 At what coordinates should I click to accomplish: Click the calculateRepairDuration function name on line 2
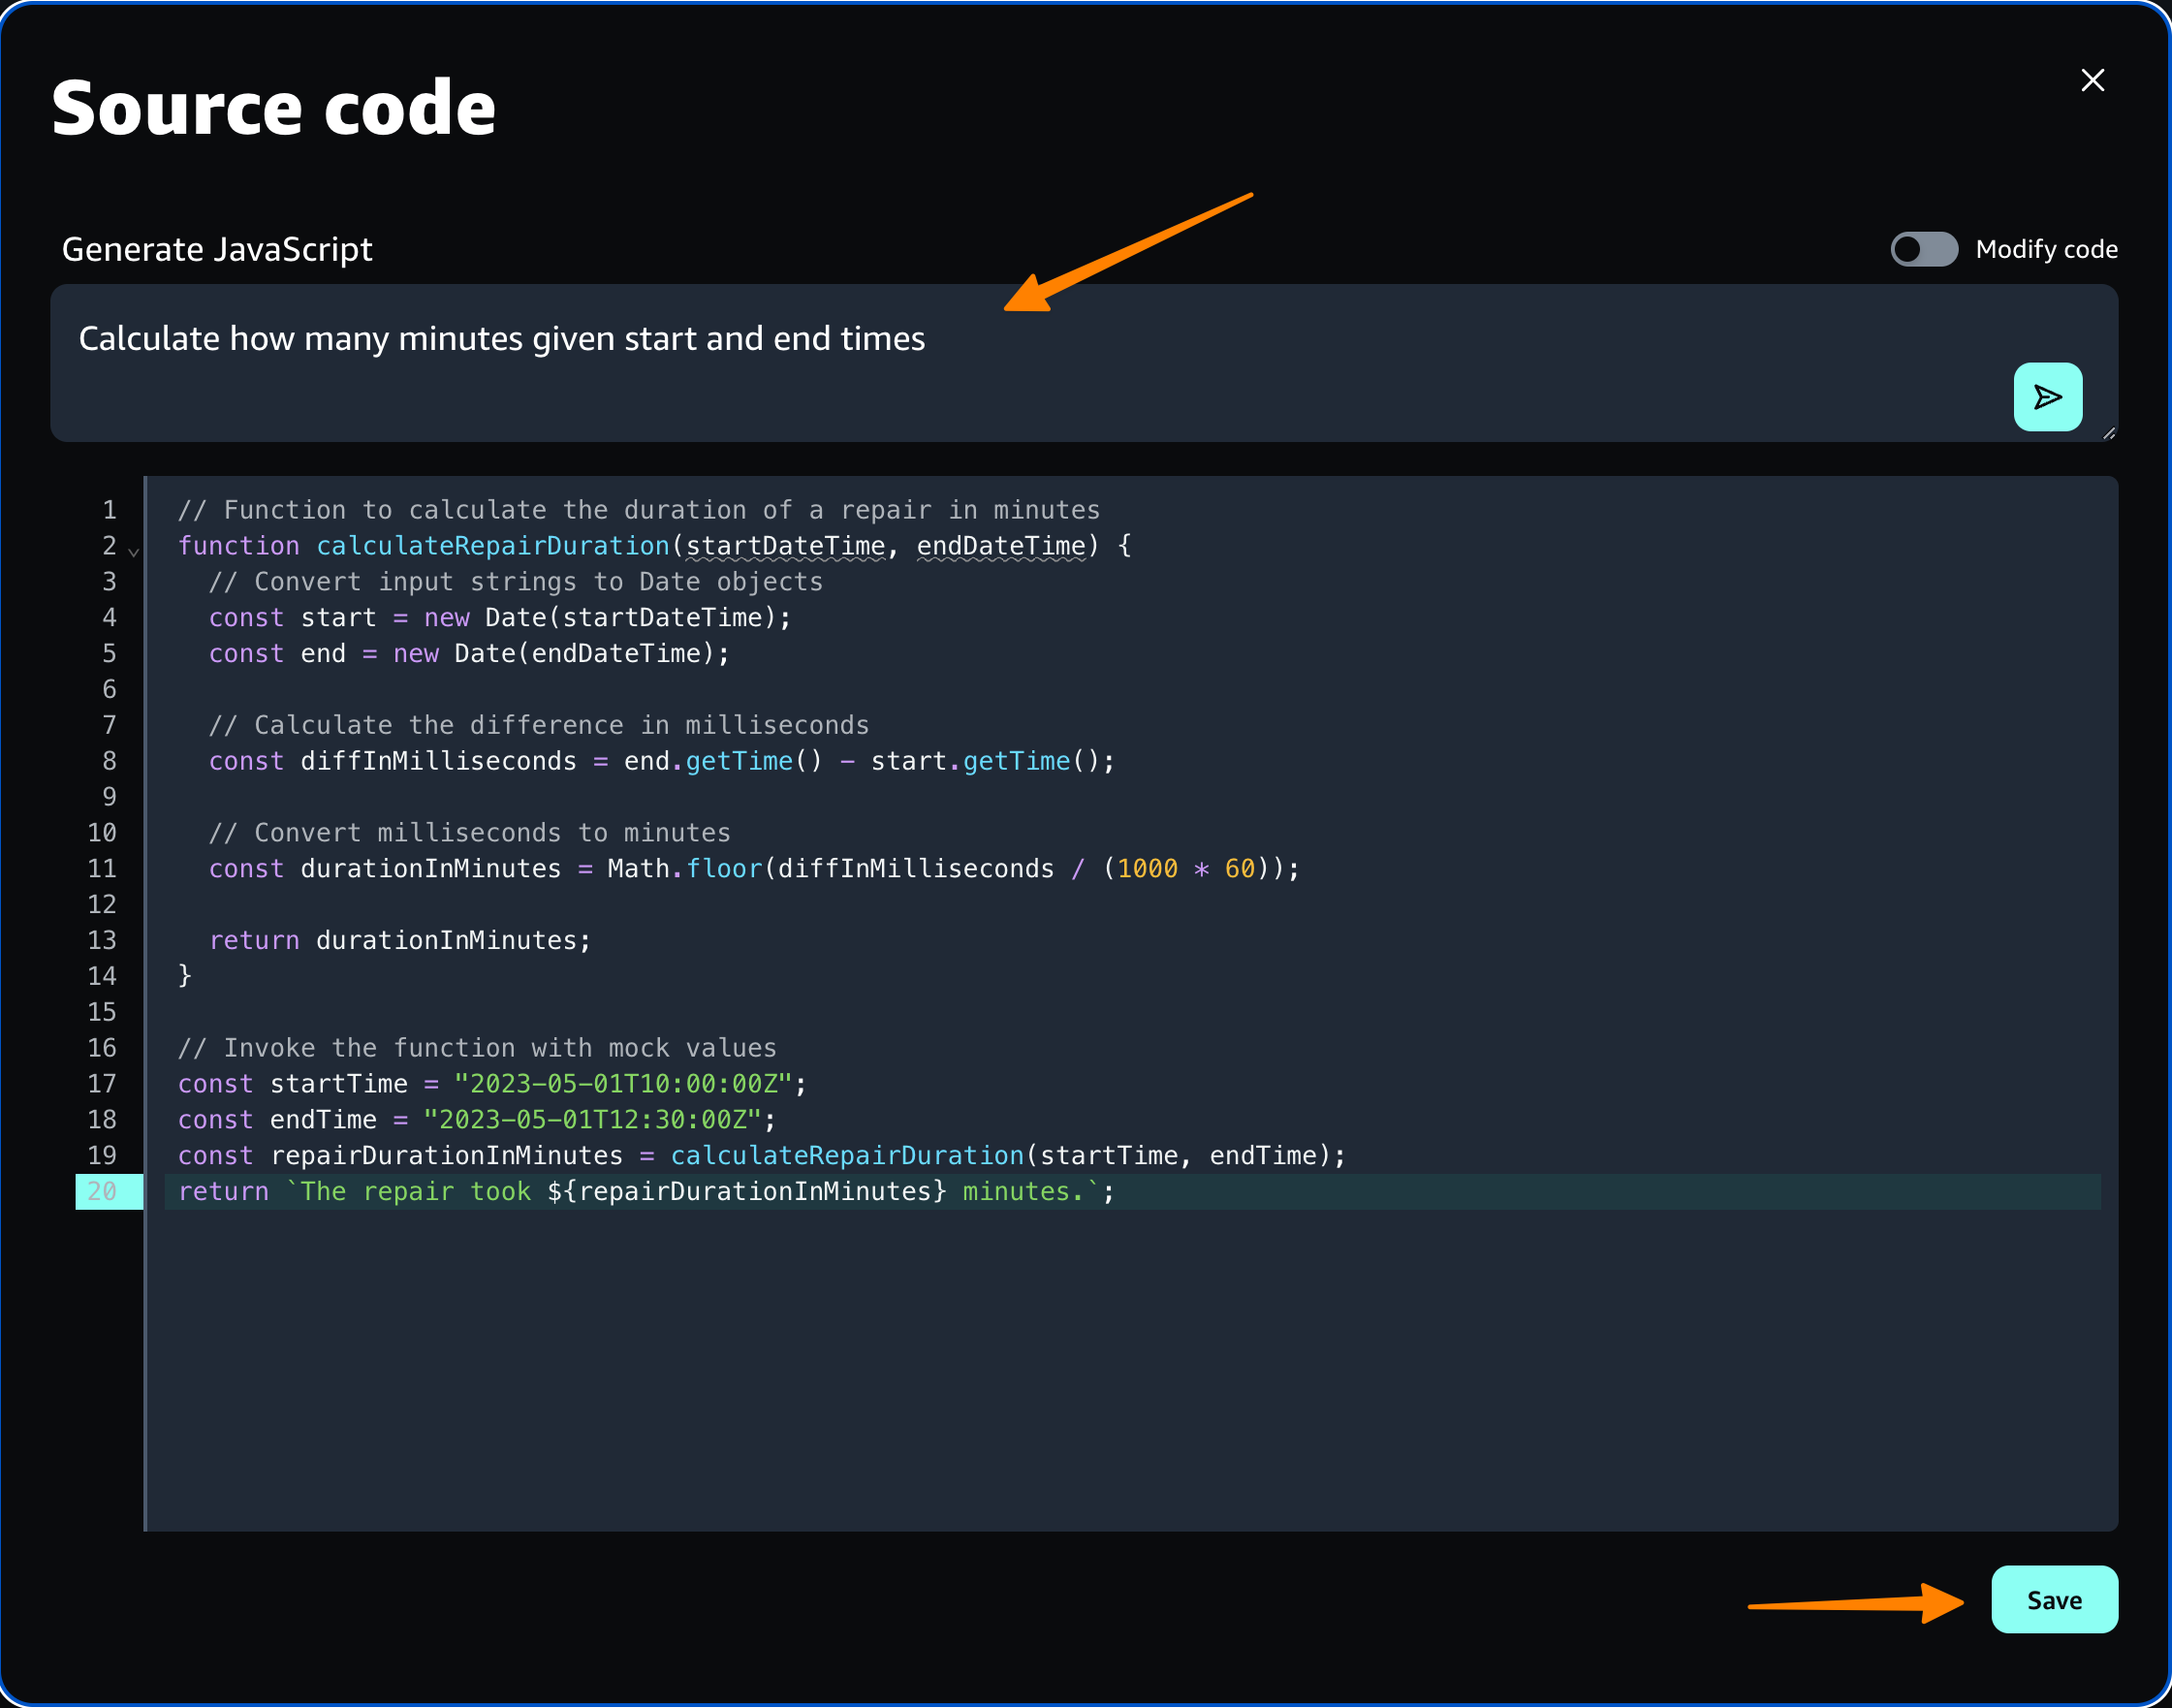click(492, 546)
